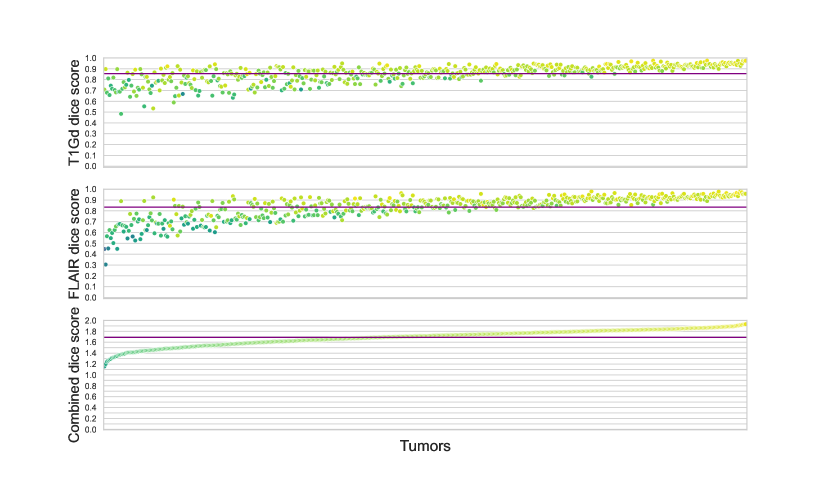Image resolution: width=830 pixels, height=483 pixels.
Task: Click the 1.0 tick on Combined axis
Action: [x=91, y=375]
